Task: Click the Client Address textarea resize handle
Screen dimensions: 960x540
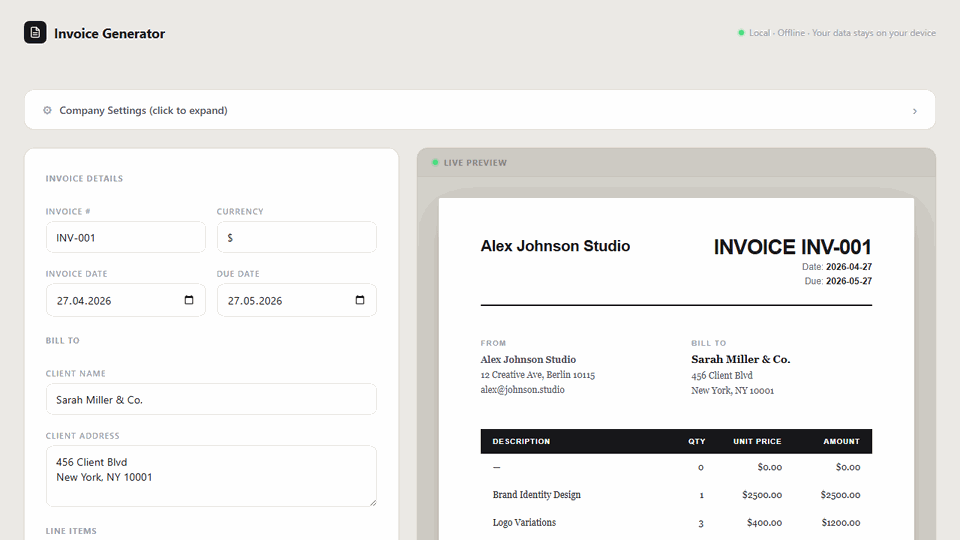Action: click(372, 502)
